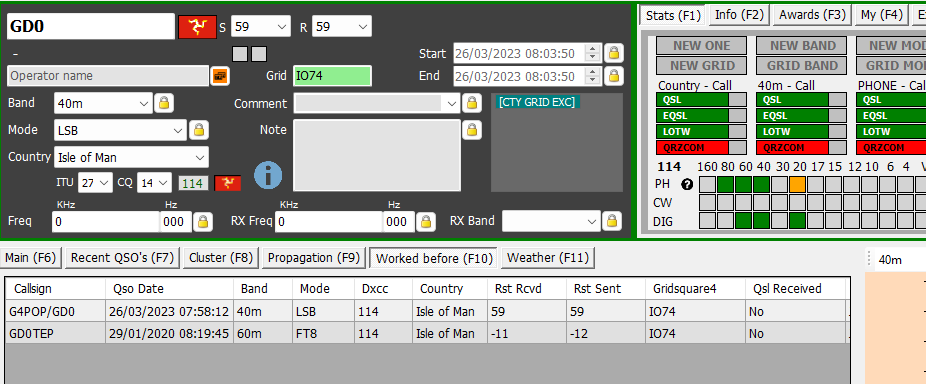The image size is (926, 384).
Task: Click the [CTY GRID EXC] label
Action: click(x=536, y=102)
